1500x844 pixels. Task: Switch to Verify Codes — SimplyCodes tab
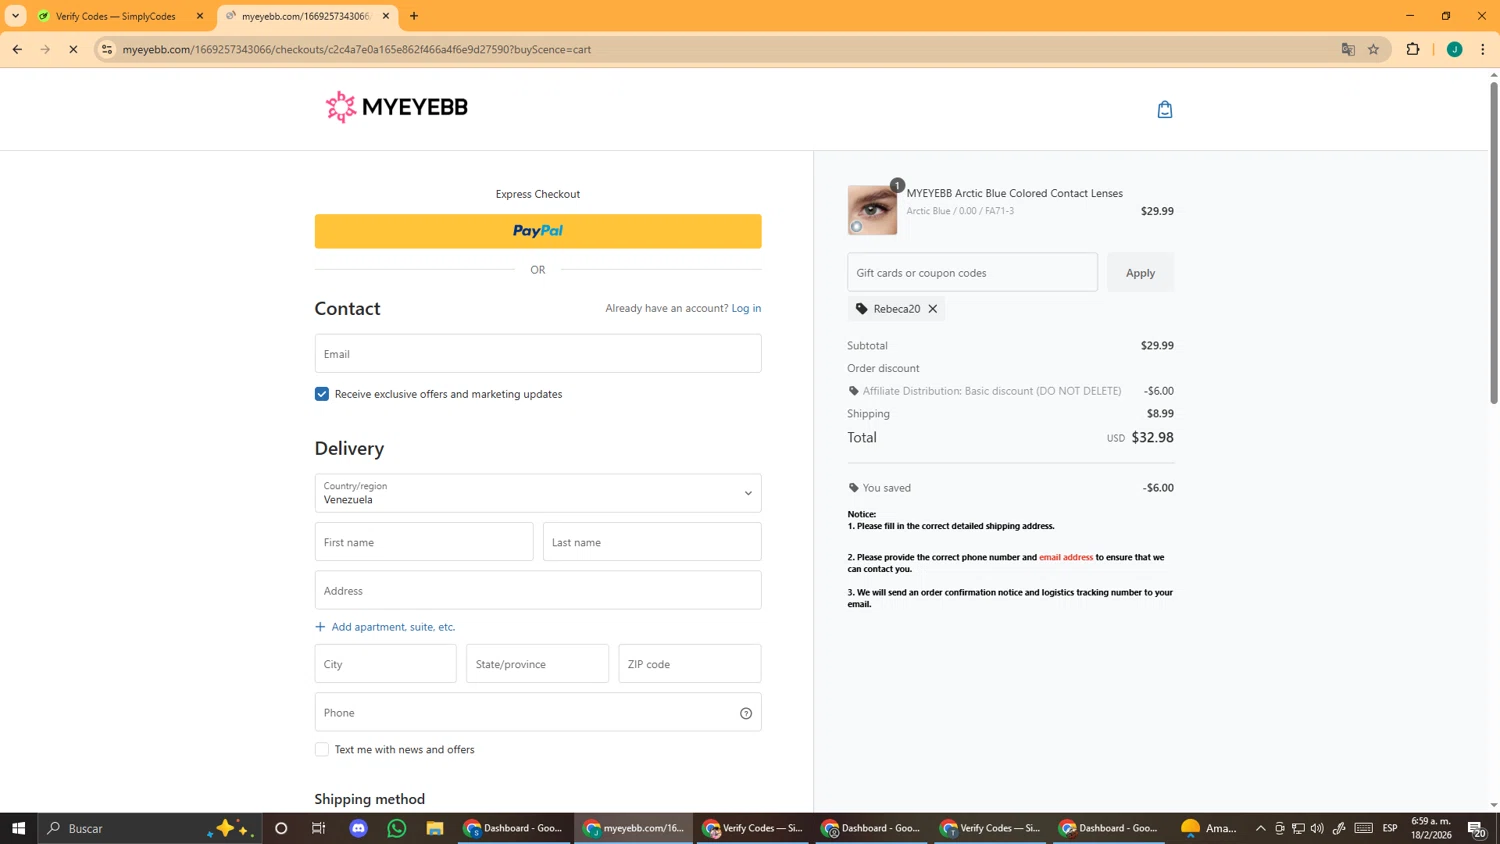118,16
